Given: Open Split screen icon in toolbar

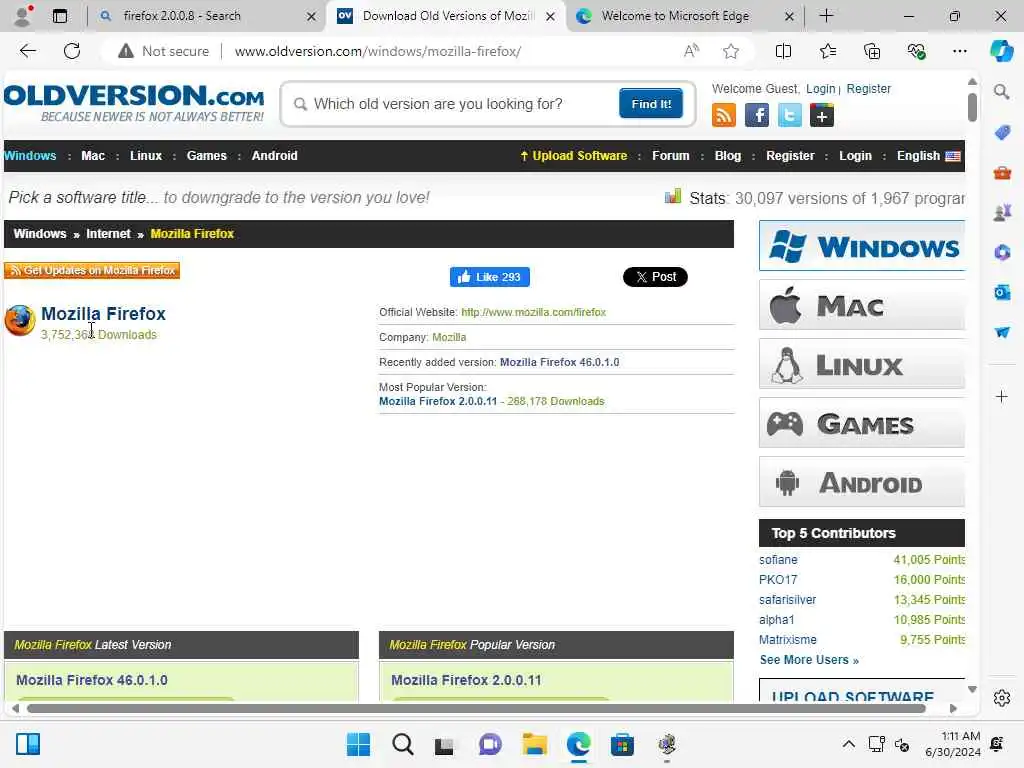Looking at the screenshot, I should point(783,51).
